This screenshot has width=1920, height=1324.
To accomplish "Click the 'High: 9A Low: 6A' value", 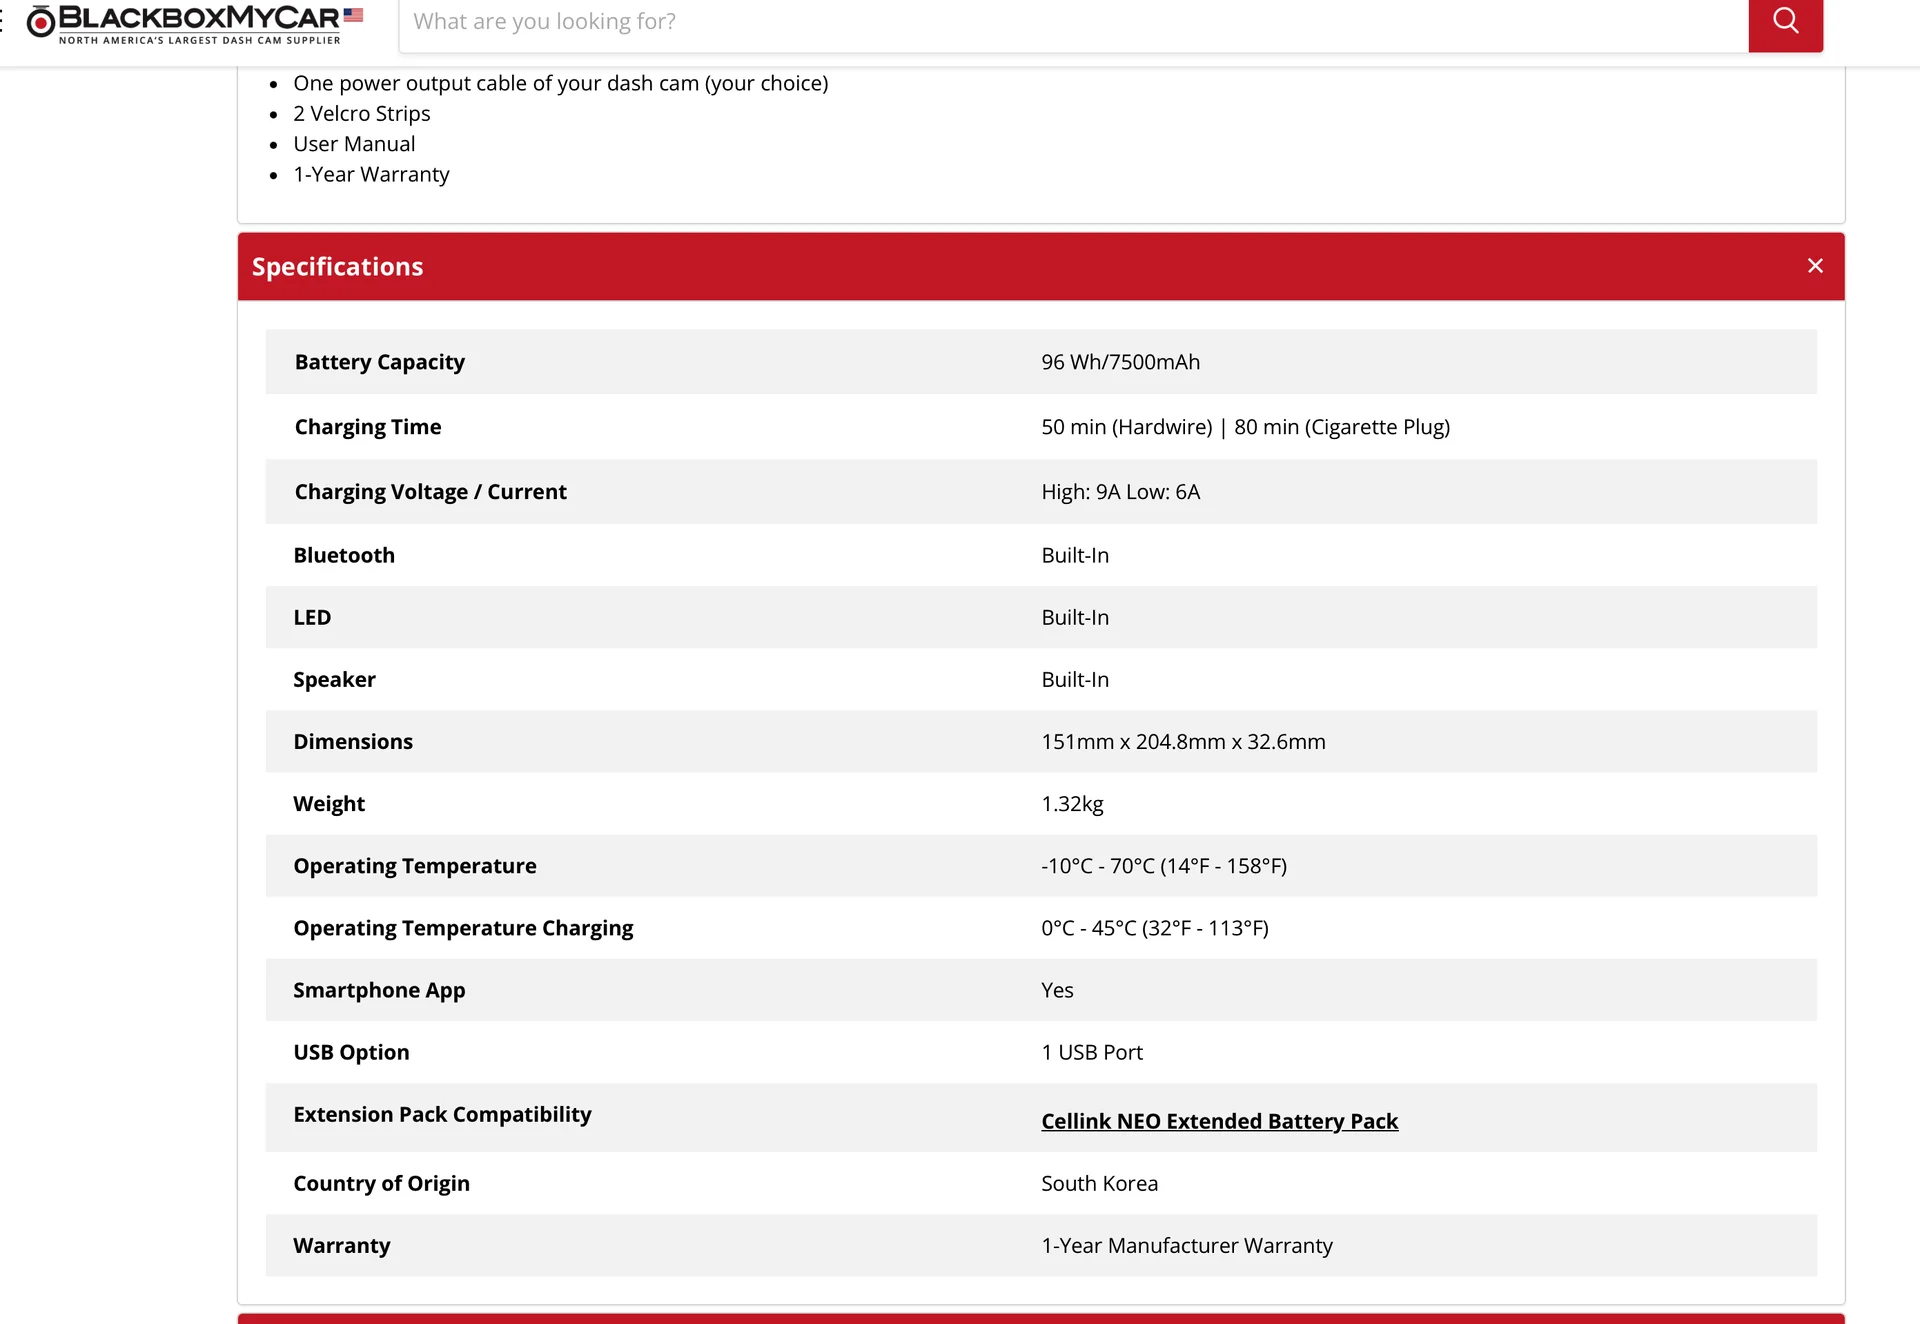I will (x=1120, y=492).
